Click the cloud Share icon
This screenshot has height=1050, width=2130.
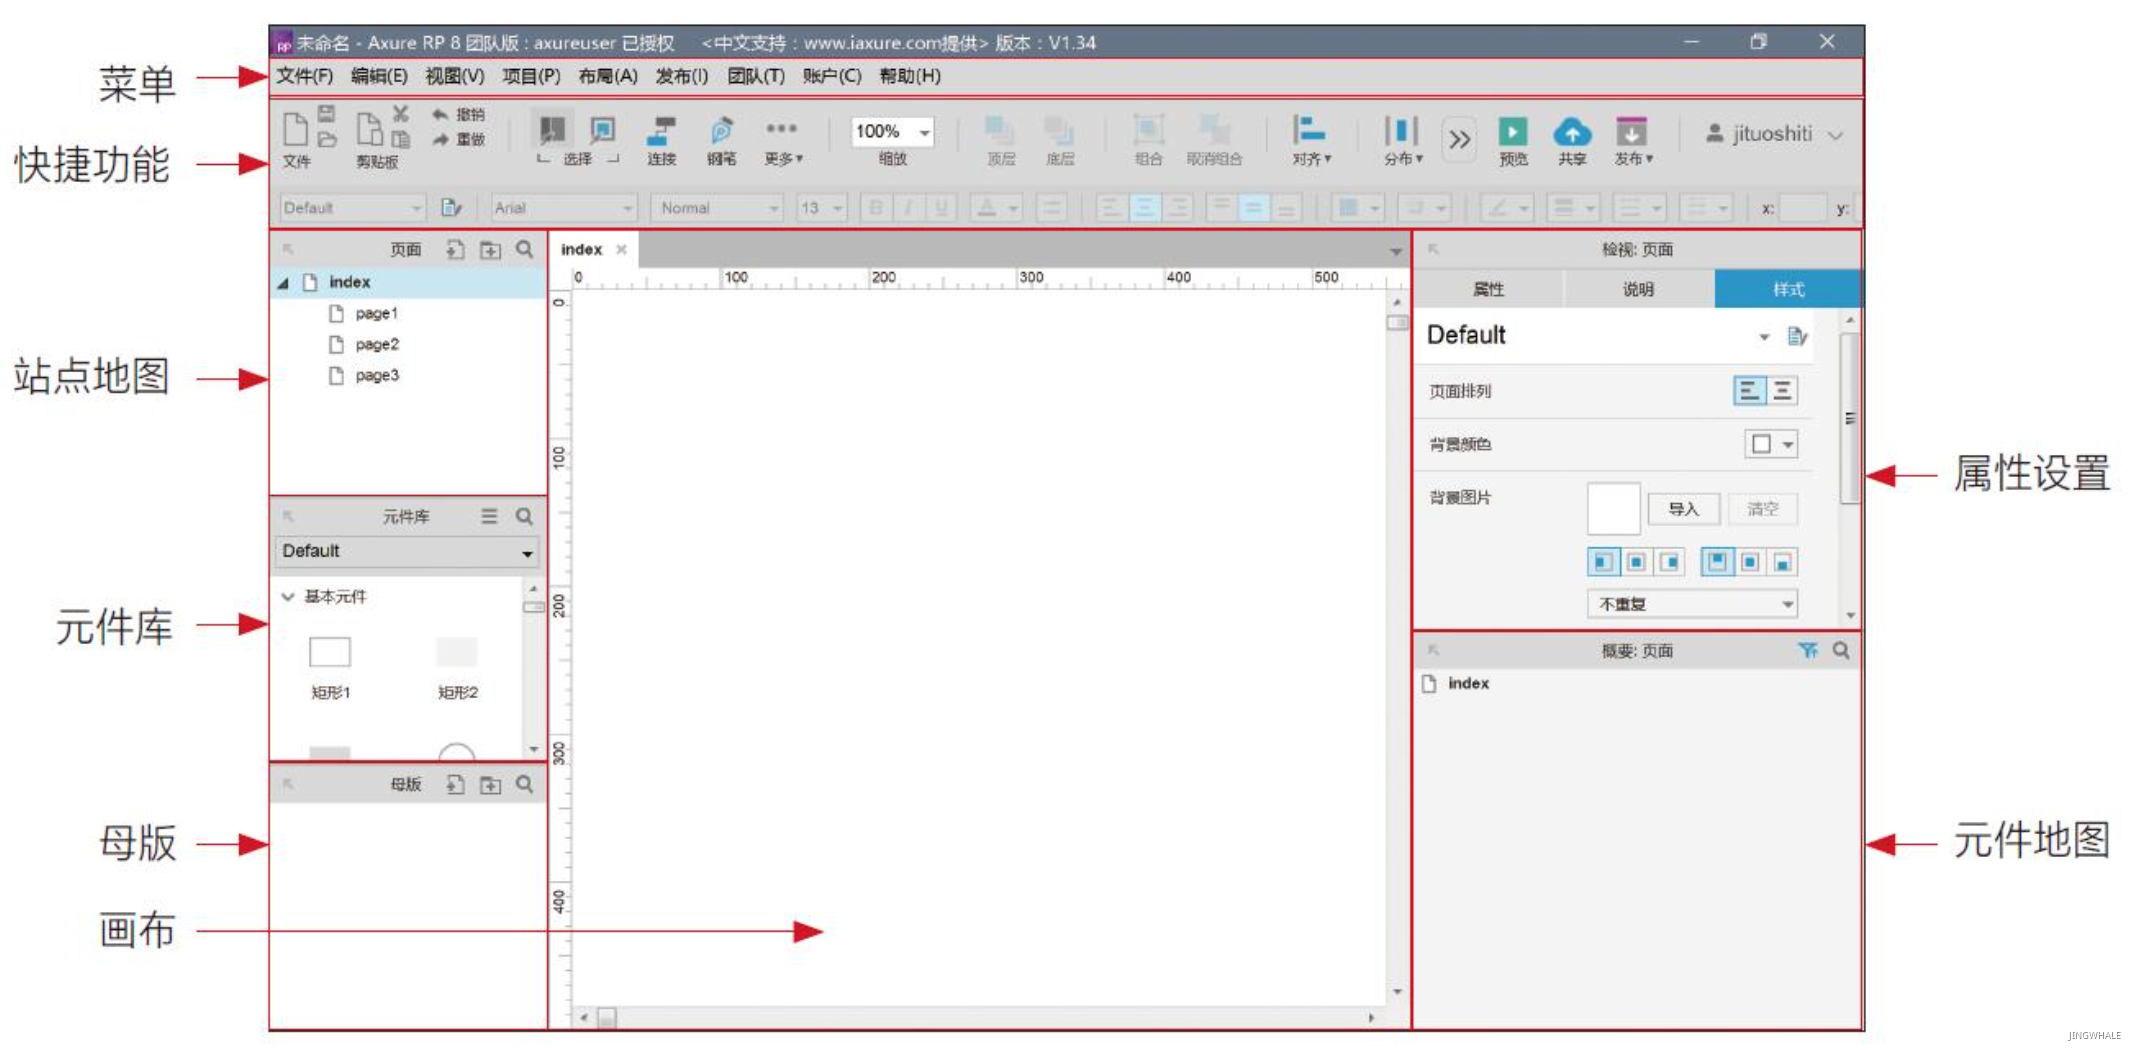point(1572,132)
